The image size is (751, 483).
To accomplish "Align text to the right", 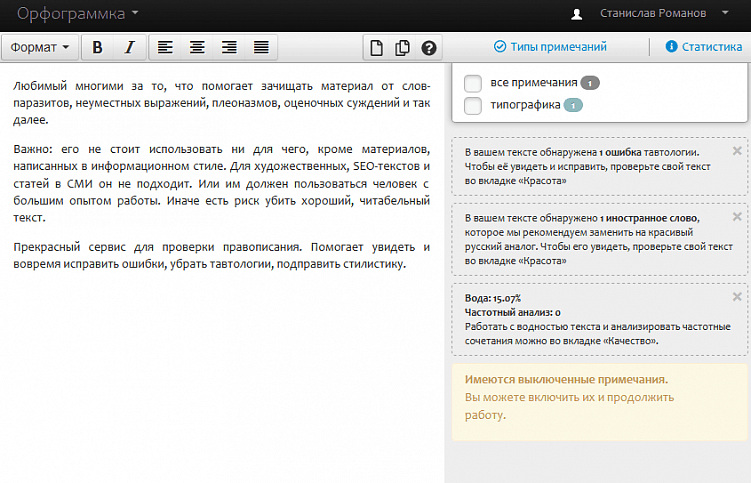I will point(229,47).
